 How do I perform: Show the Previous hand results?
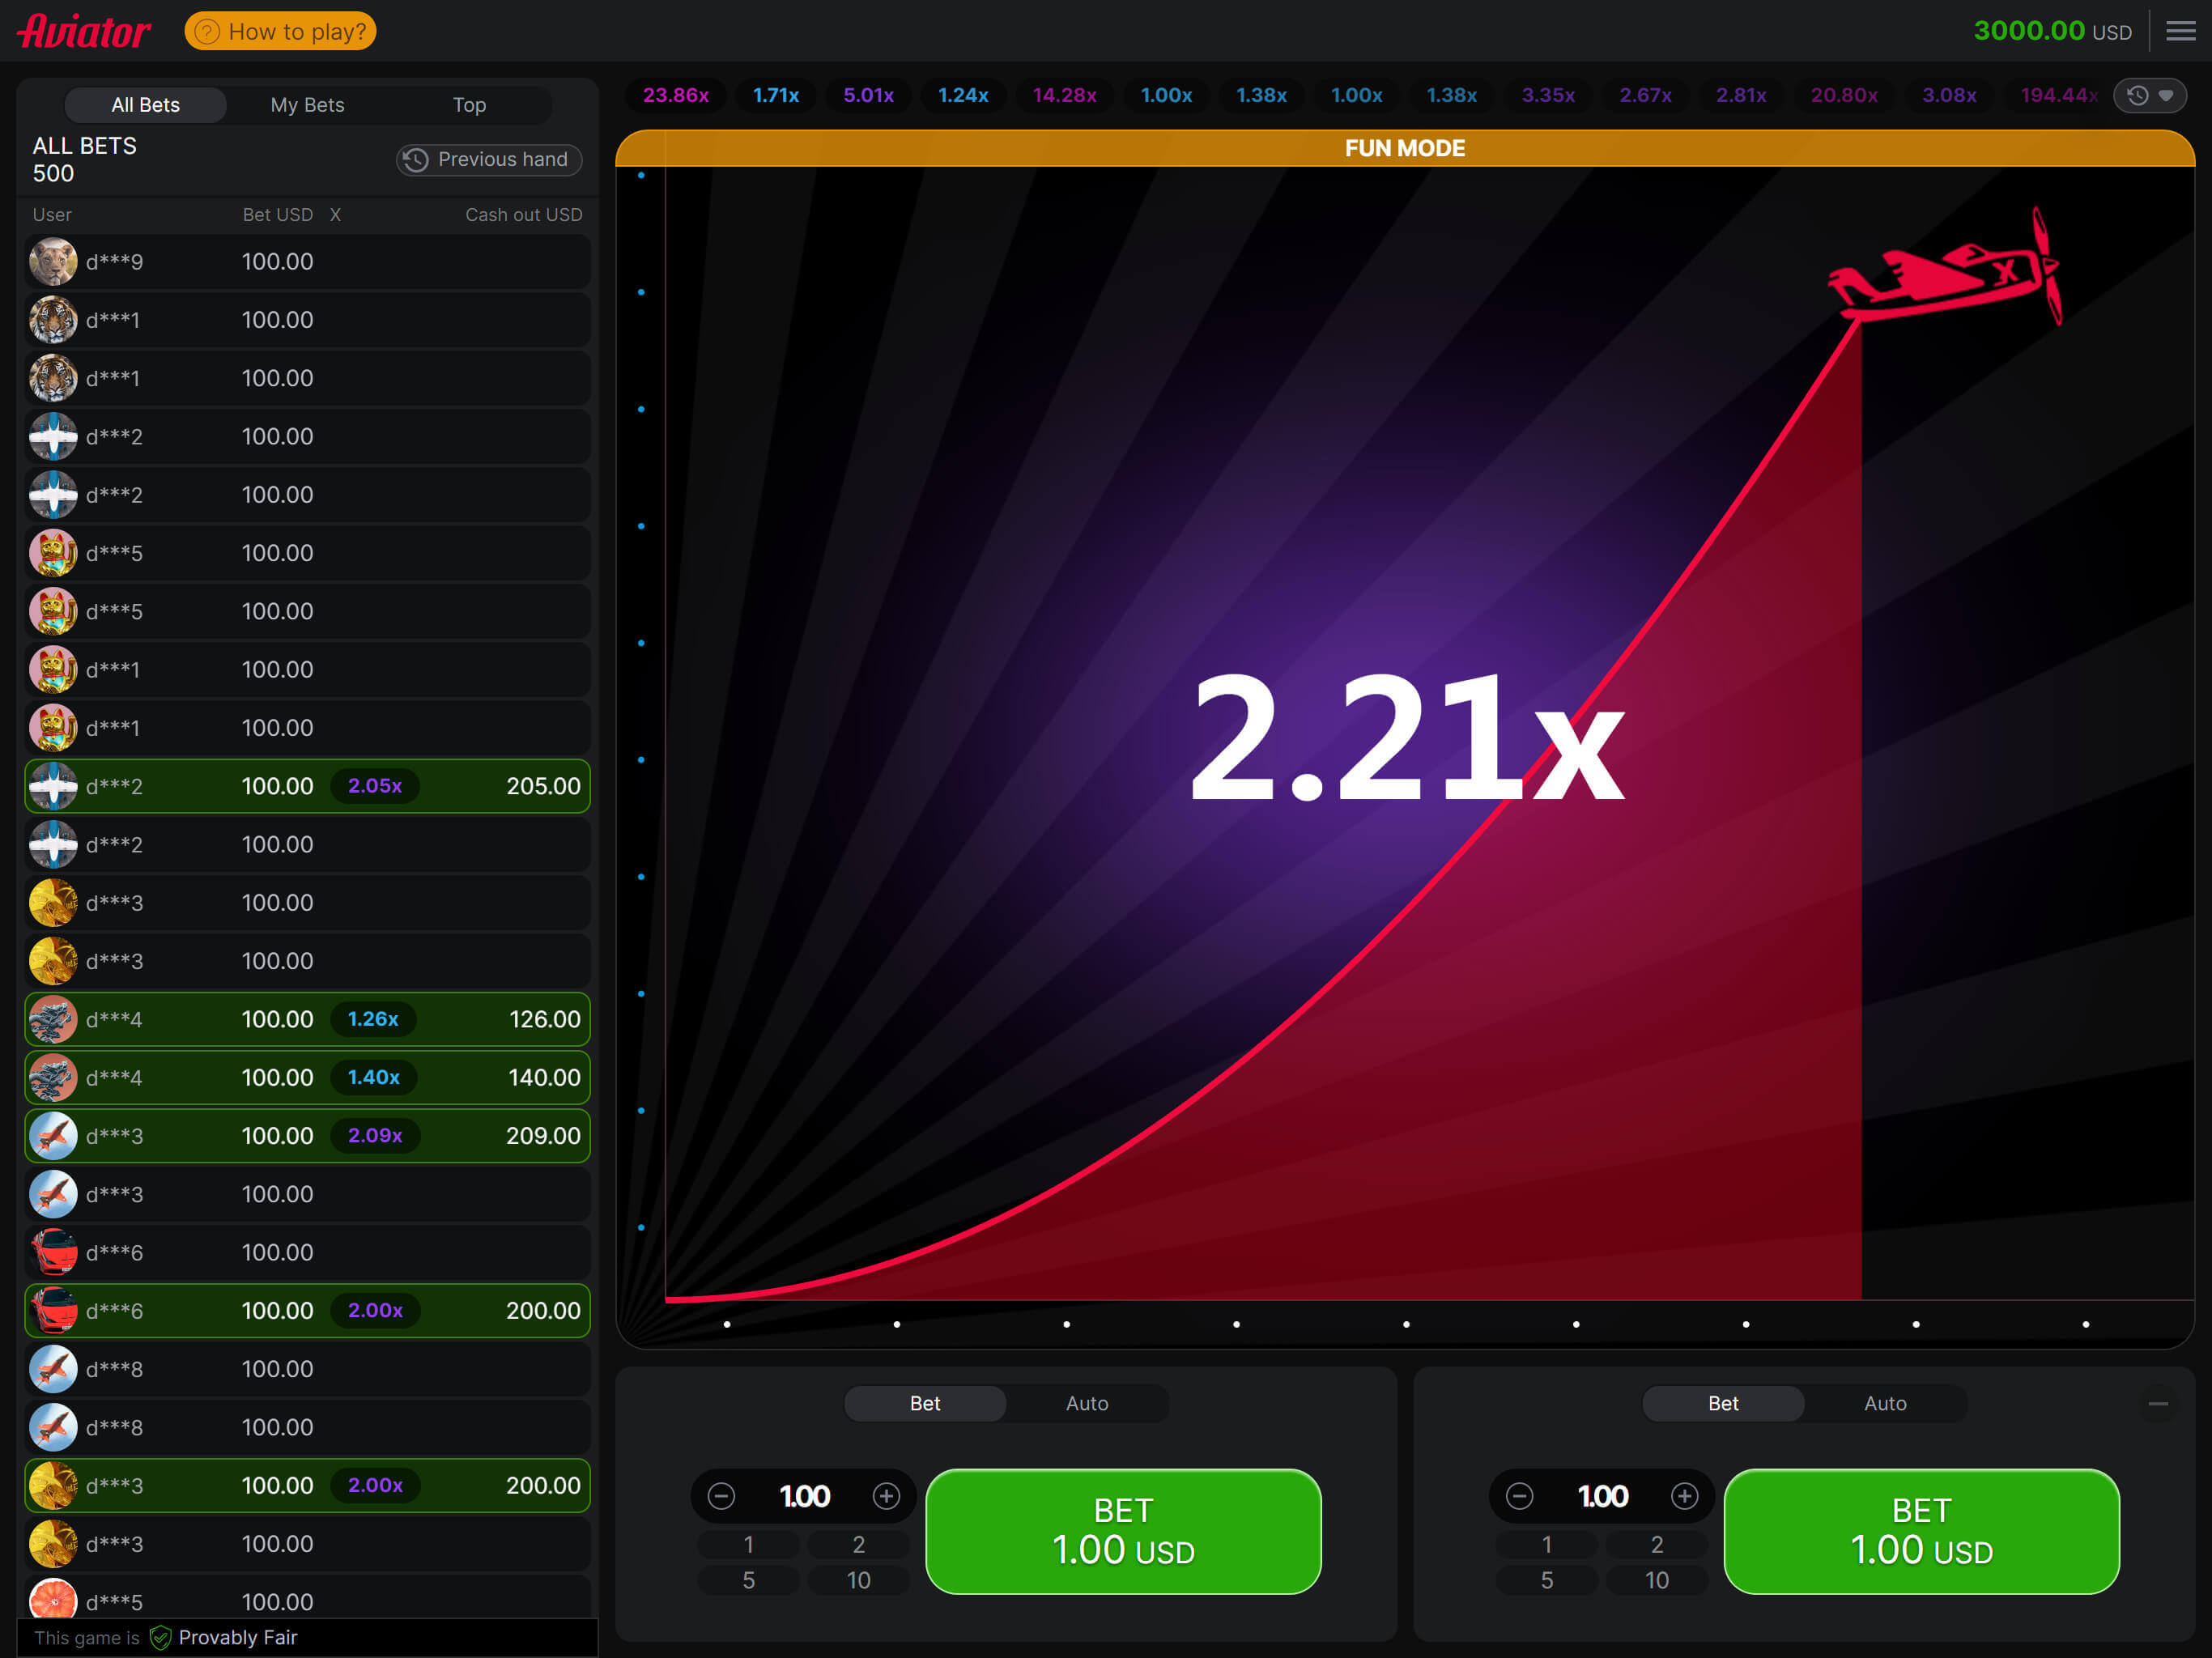click(x=488, y=160)
